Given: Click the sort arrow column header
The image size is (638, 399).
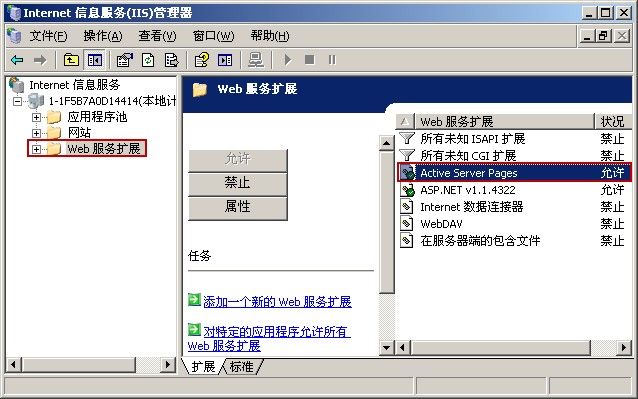Looking at the screenshot, I should click(x=405, y=121).
